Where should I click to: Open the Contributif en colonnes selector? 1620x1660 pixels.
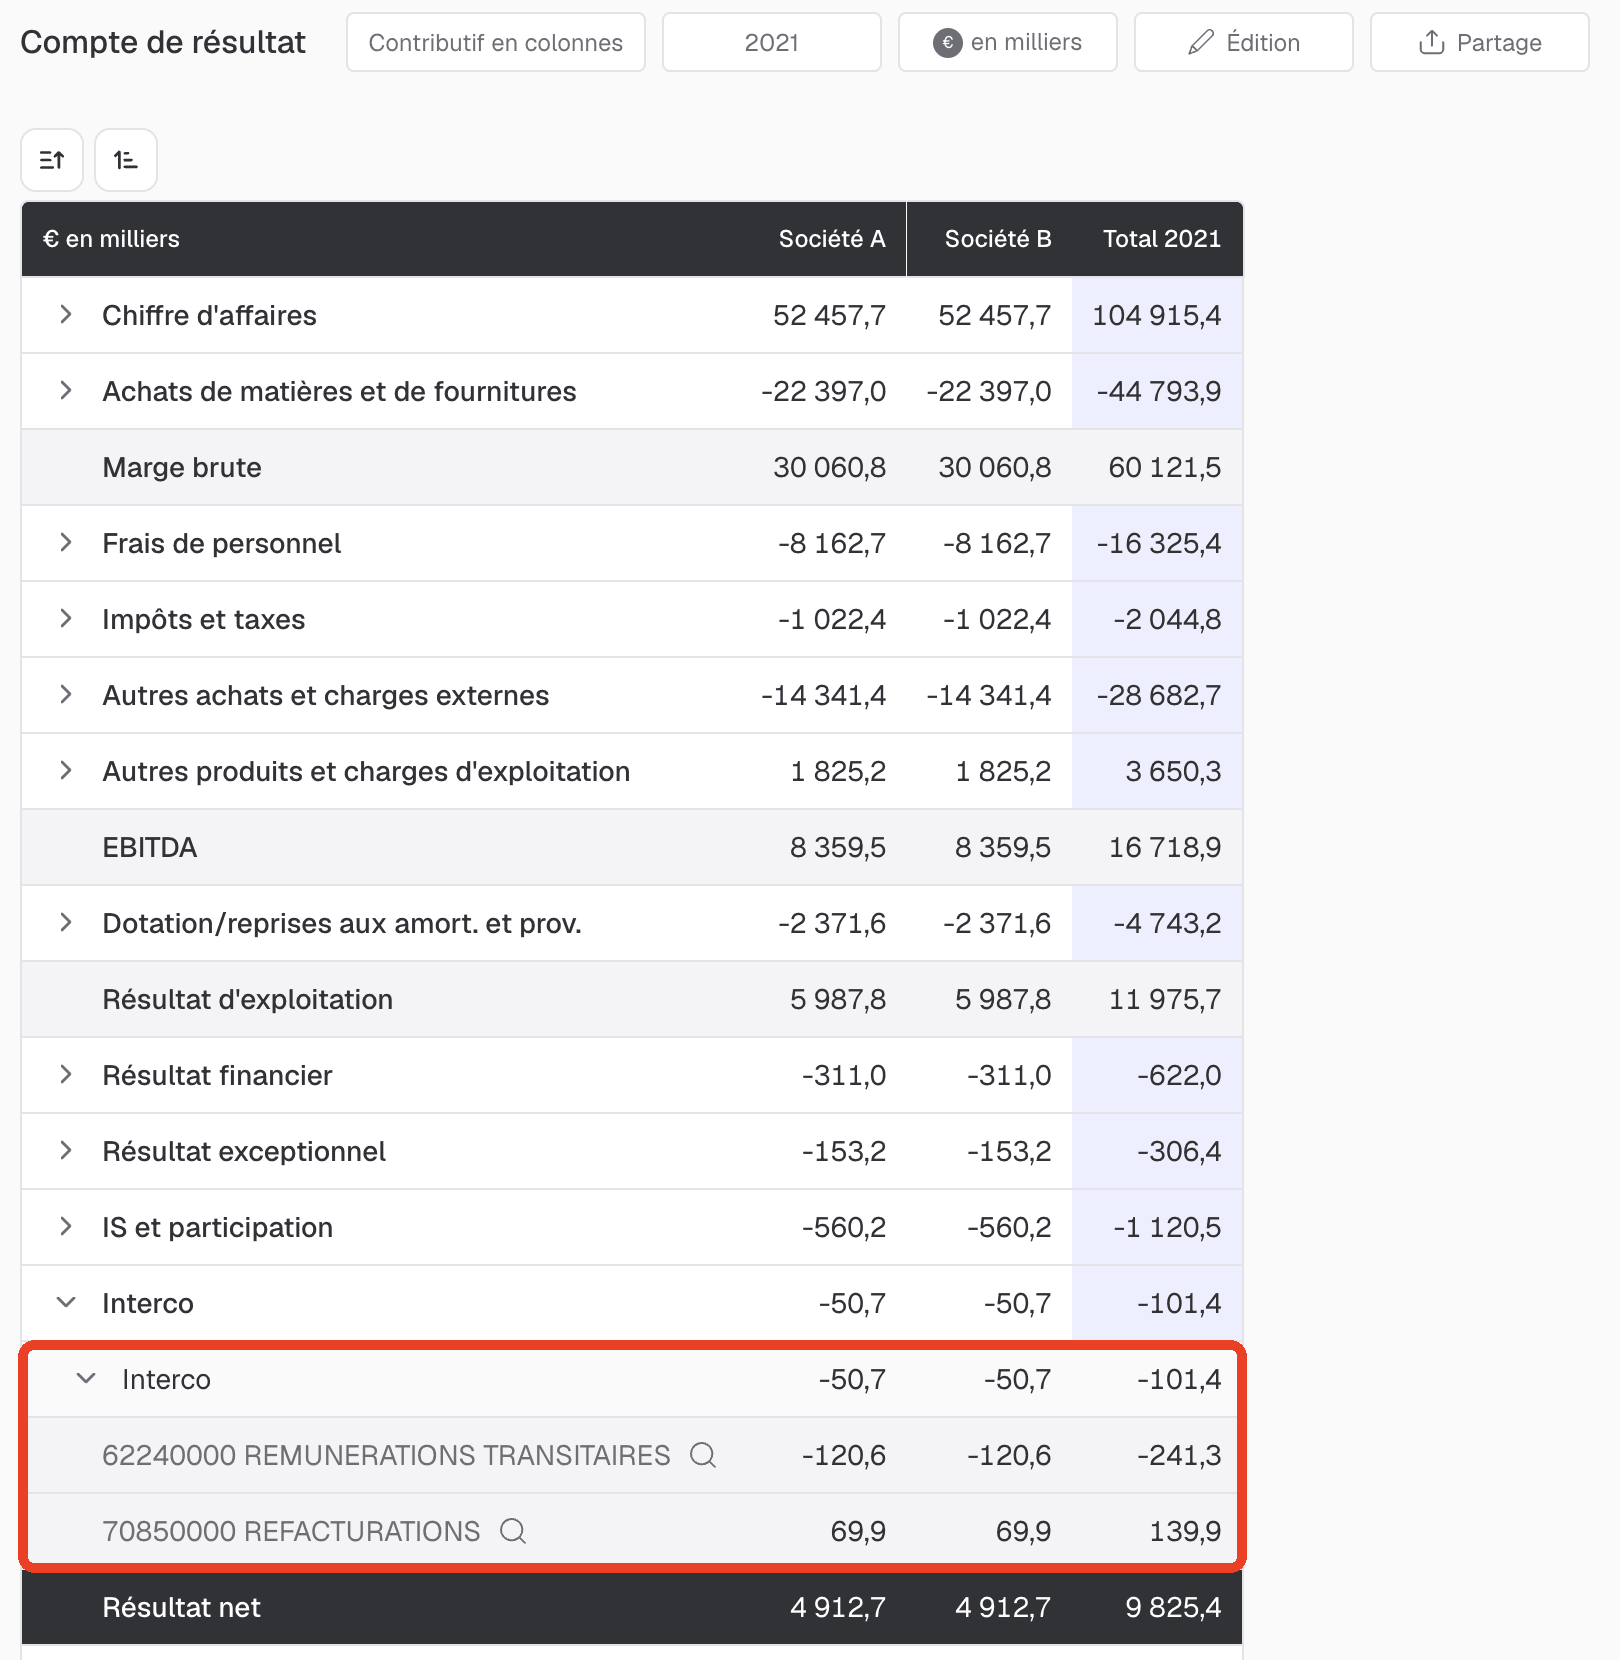tap(496, 43)
